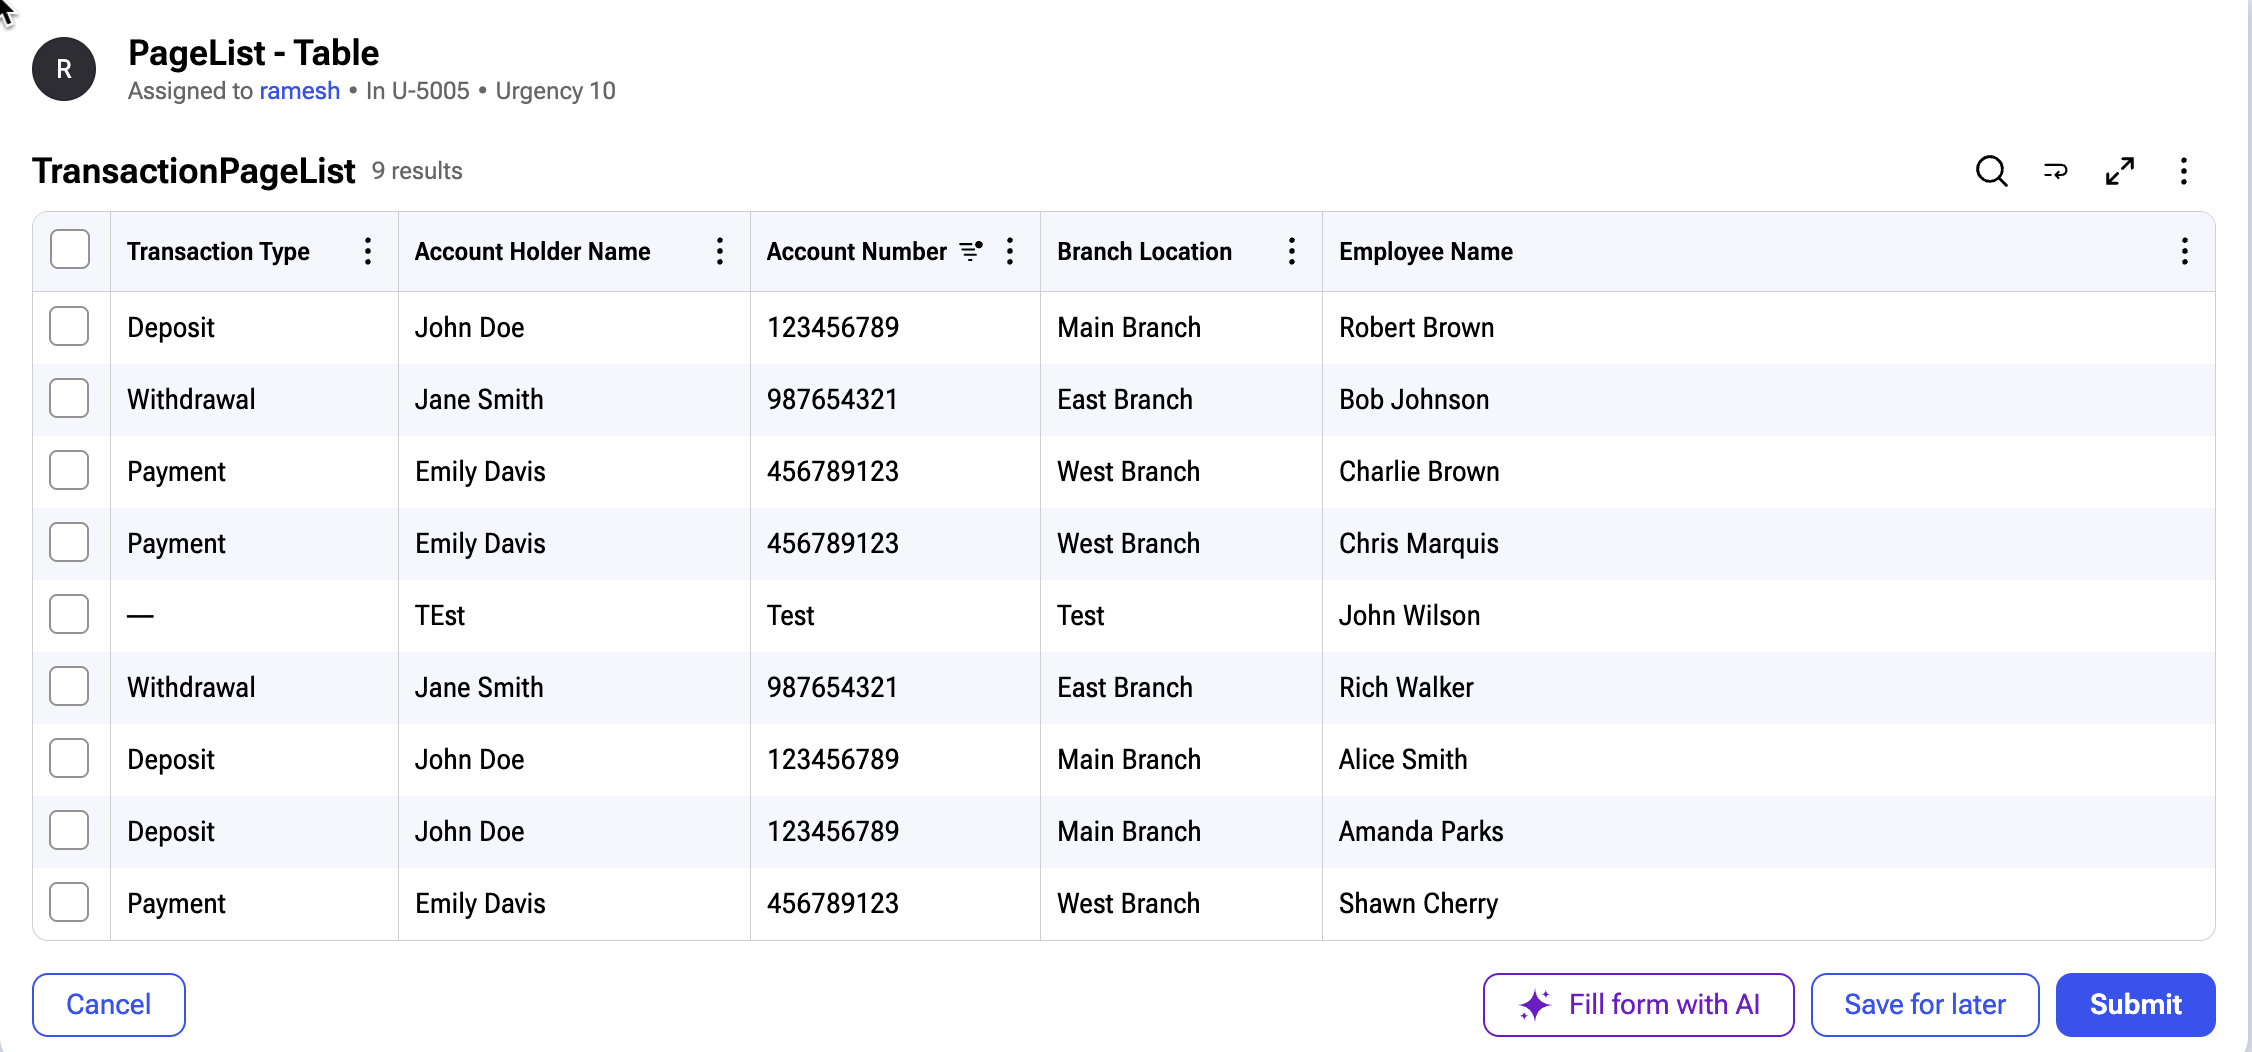Click the active filter icon on Account Number
This screenshot has height=1052, width=2252.
[970, 251]
